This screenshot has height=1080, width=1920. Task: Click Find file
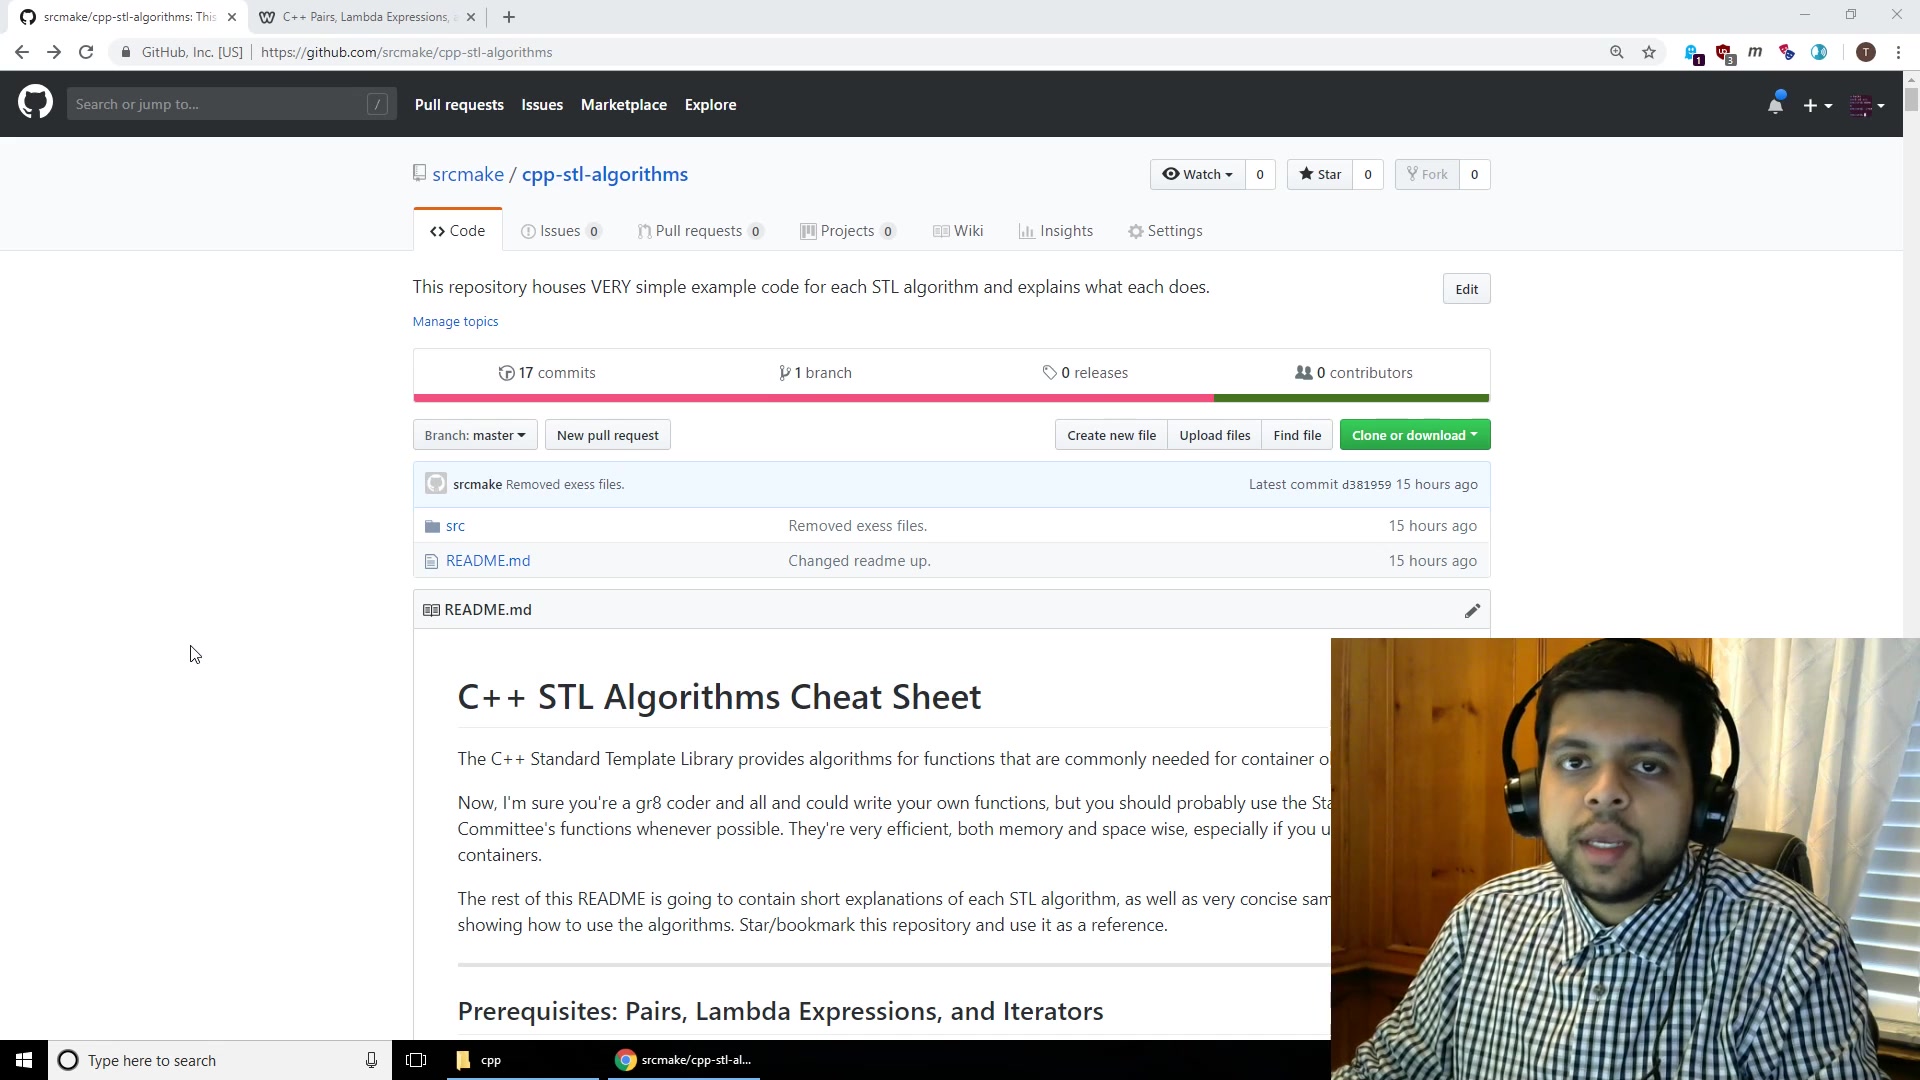pos(1297,435)
